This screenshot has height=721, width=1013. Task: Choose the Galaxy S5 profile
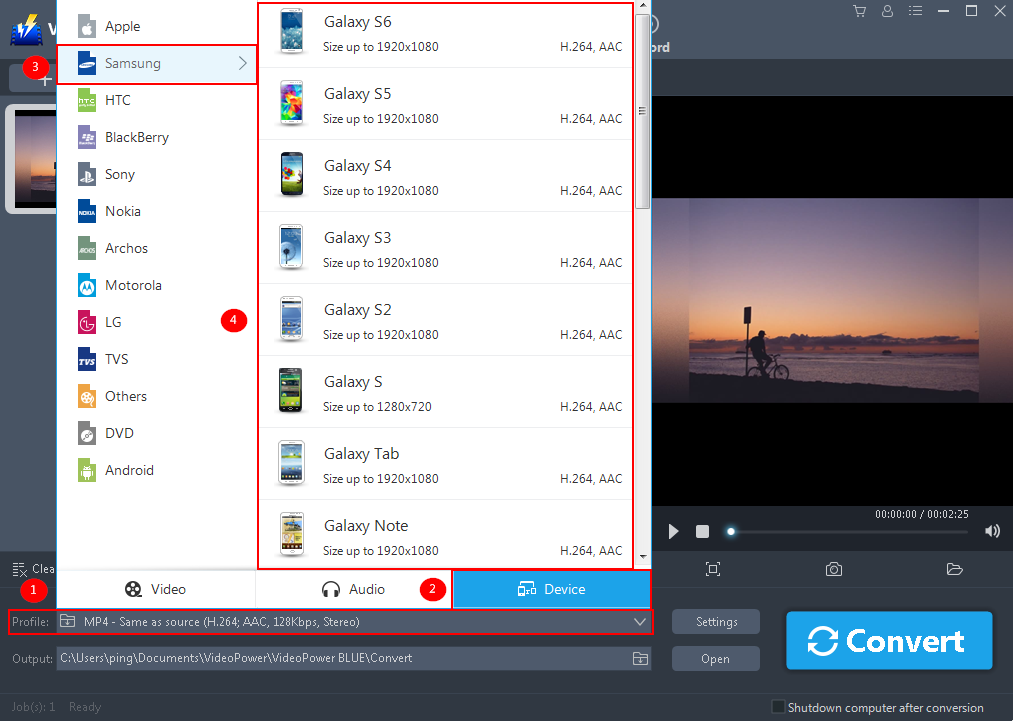coord(446,103)
